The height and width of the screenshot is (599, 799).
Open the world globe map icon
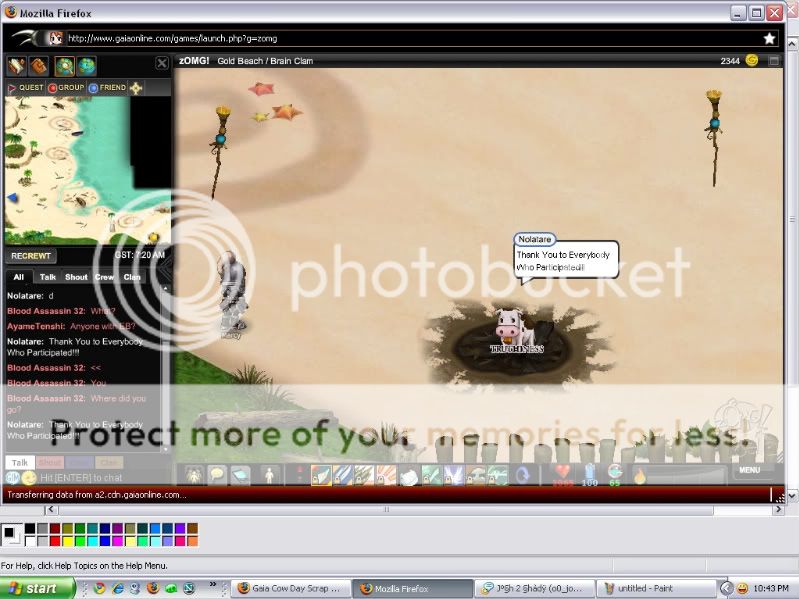point(87,66)
